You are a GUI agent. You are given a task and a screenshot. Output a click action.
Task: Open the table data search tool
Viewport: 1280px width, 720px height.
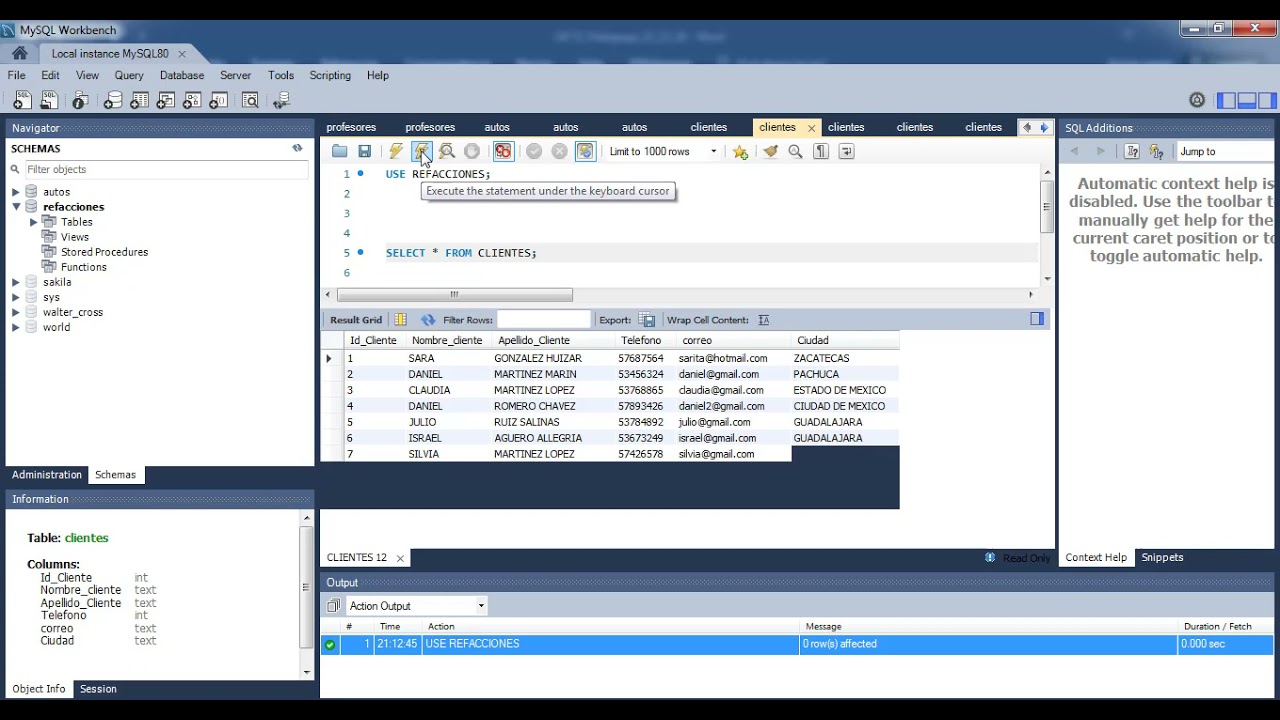tap(250, 100)
